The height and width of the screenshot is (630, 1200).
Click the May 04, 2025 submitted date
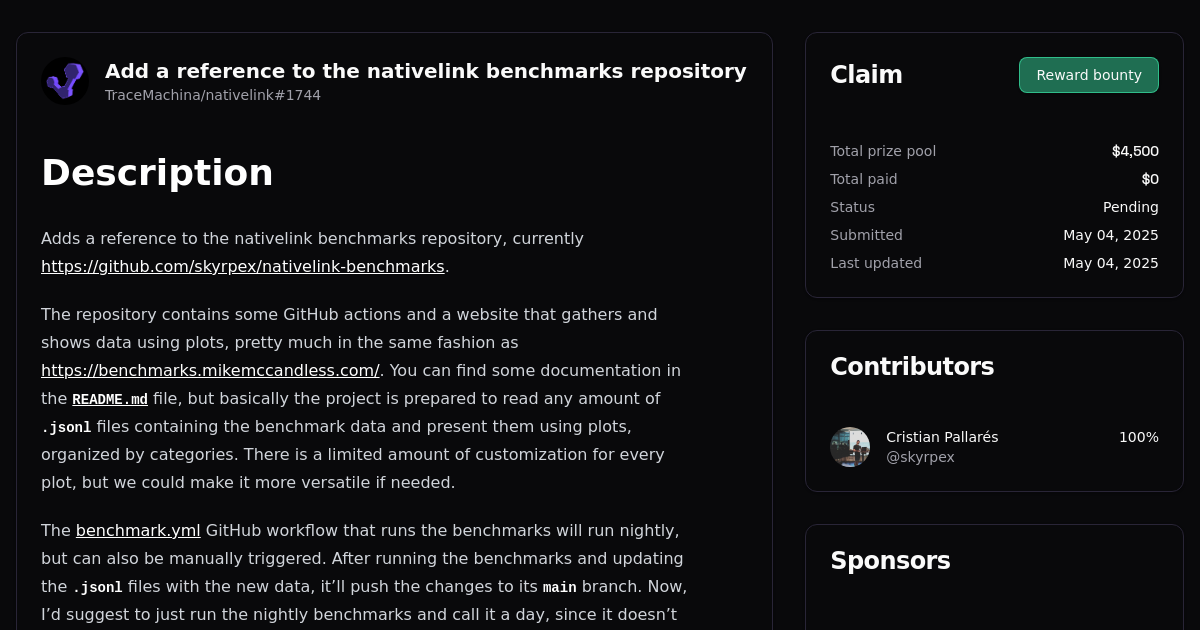1111,235
